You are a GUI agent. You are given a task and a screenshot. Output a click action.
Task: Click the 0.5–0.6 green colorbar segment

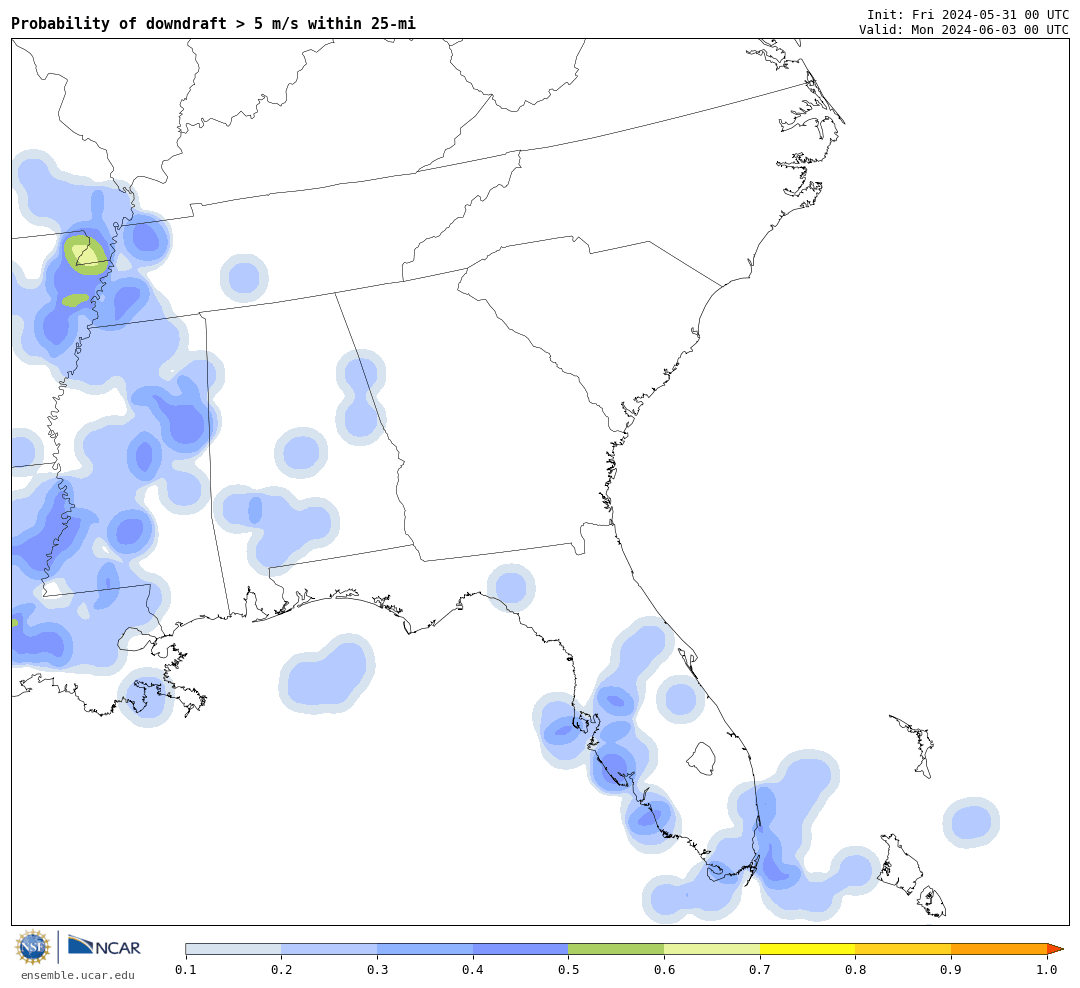(616, 949)
